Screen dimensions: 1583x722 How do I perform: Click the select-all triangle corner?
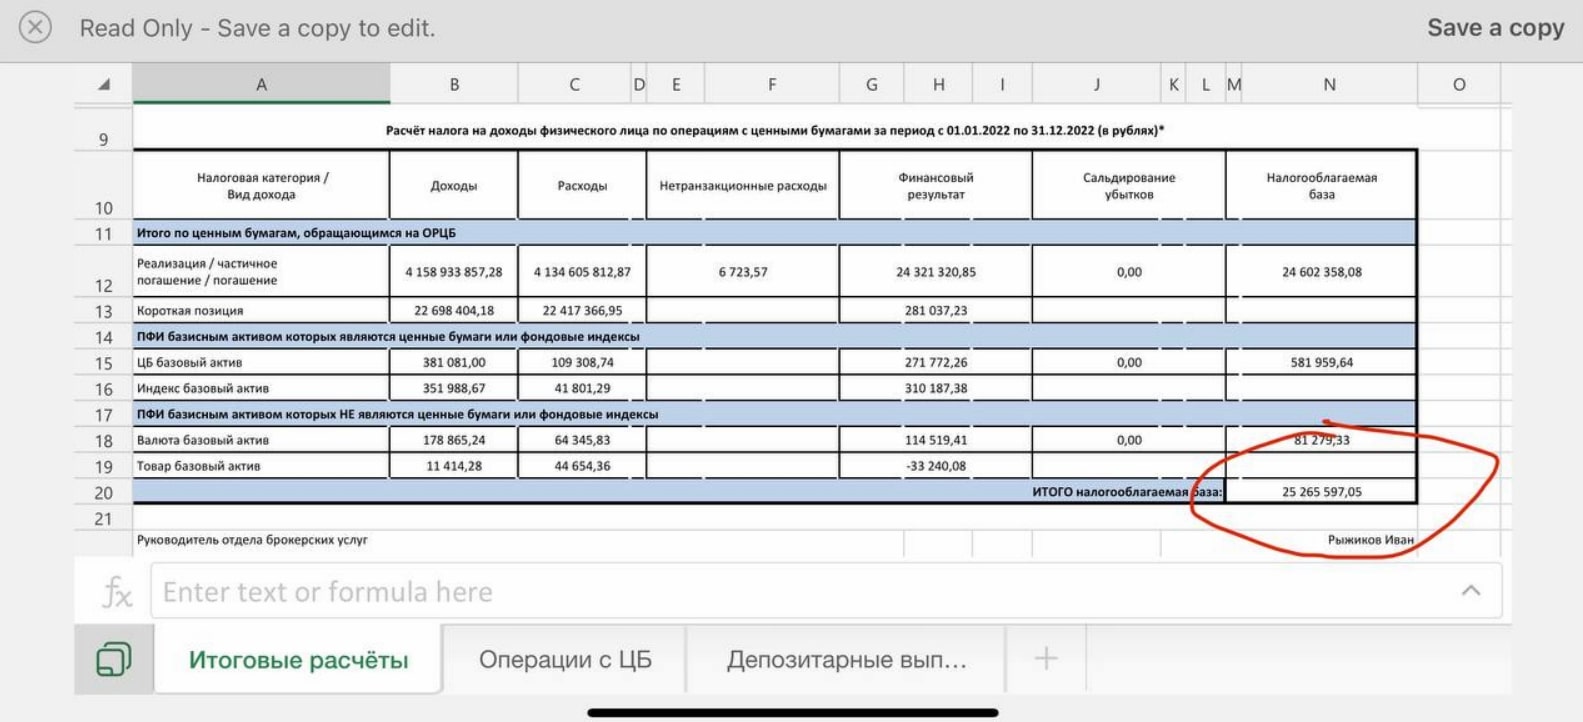pyautogui.click(x=104, y=85)
